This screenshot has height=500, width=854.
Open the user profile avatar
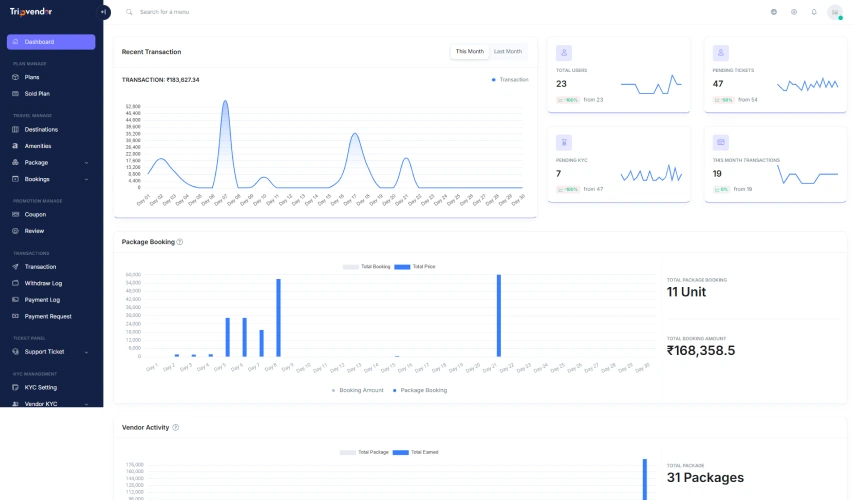point(835,12)
